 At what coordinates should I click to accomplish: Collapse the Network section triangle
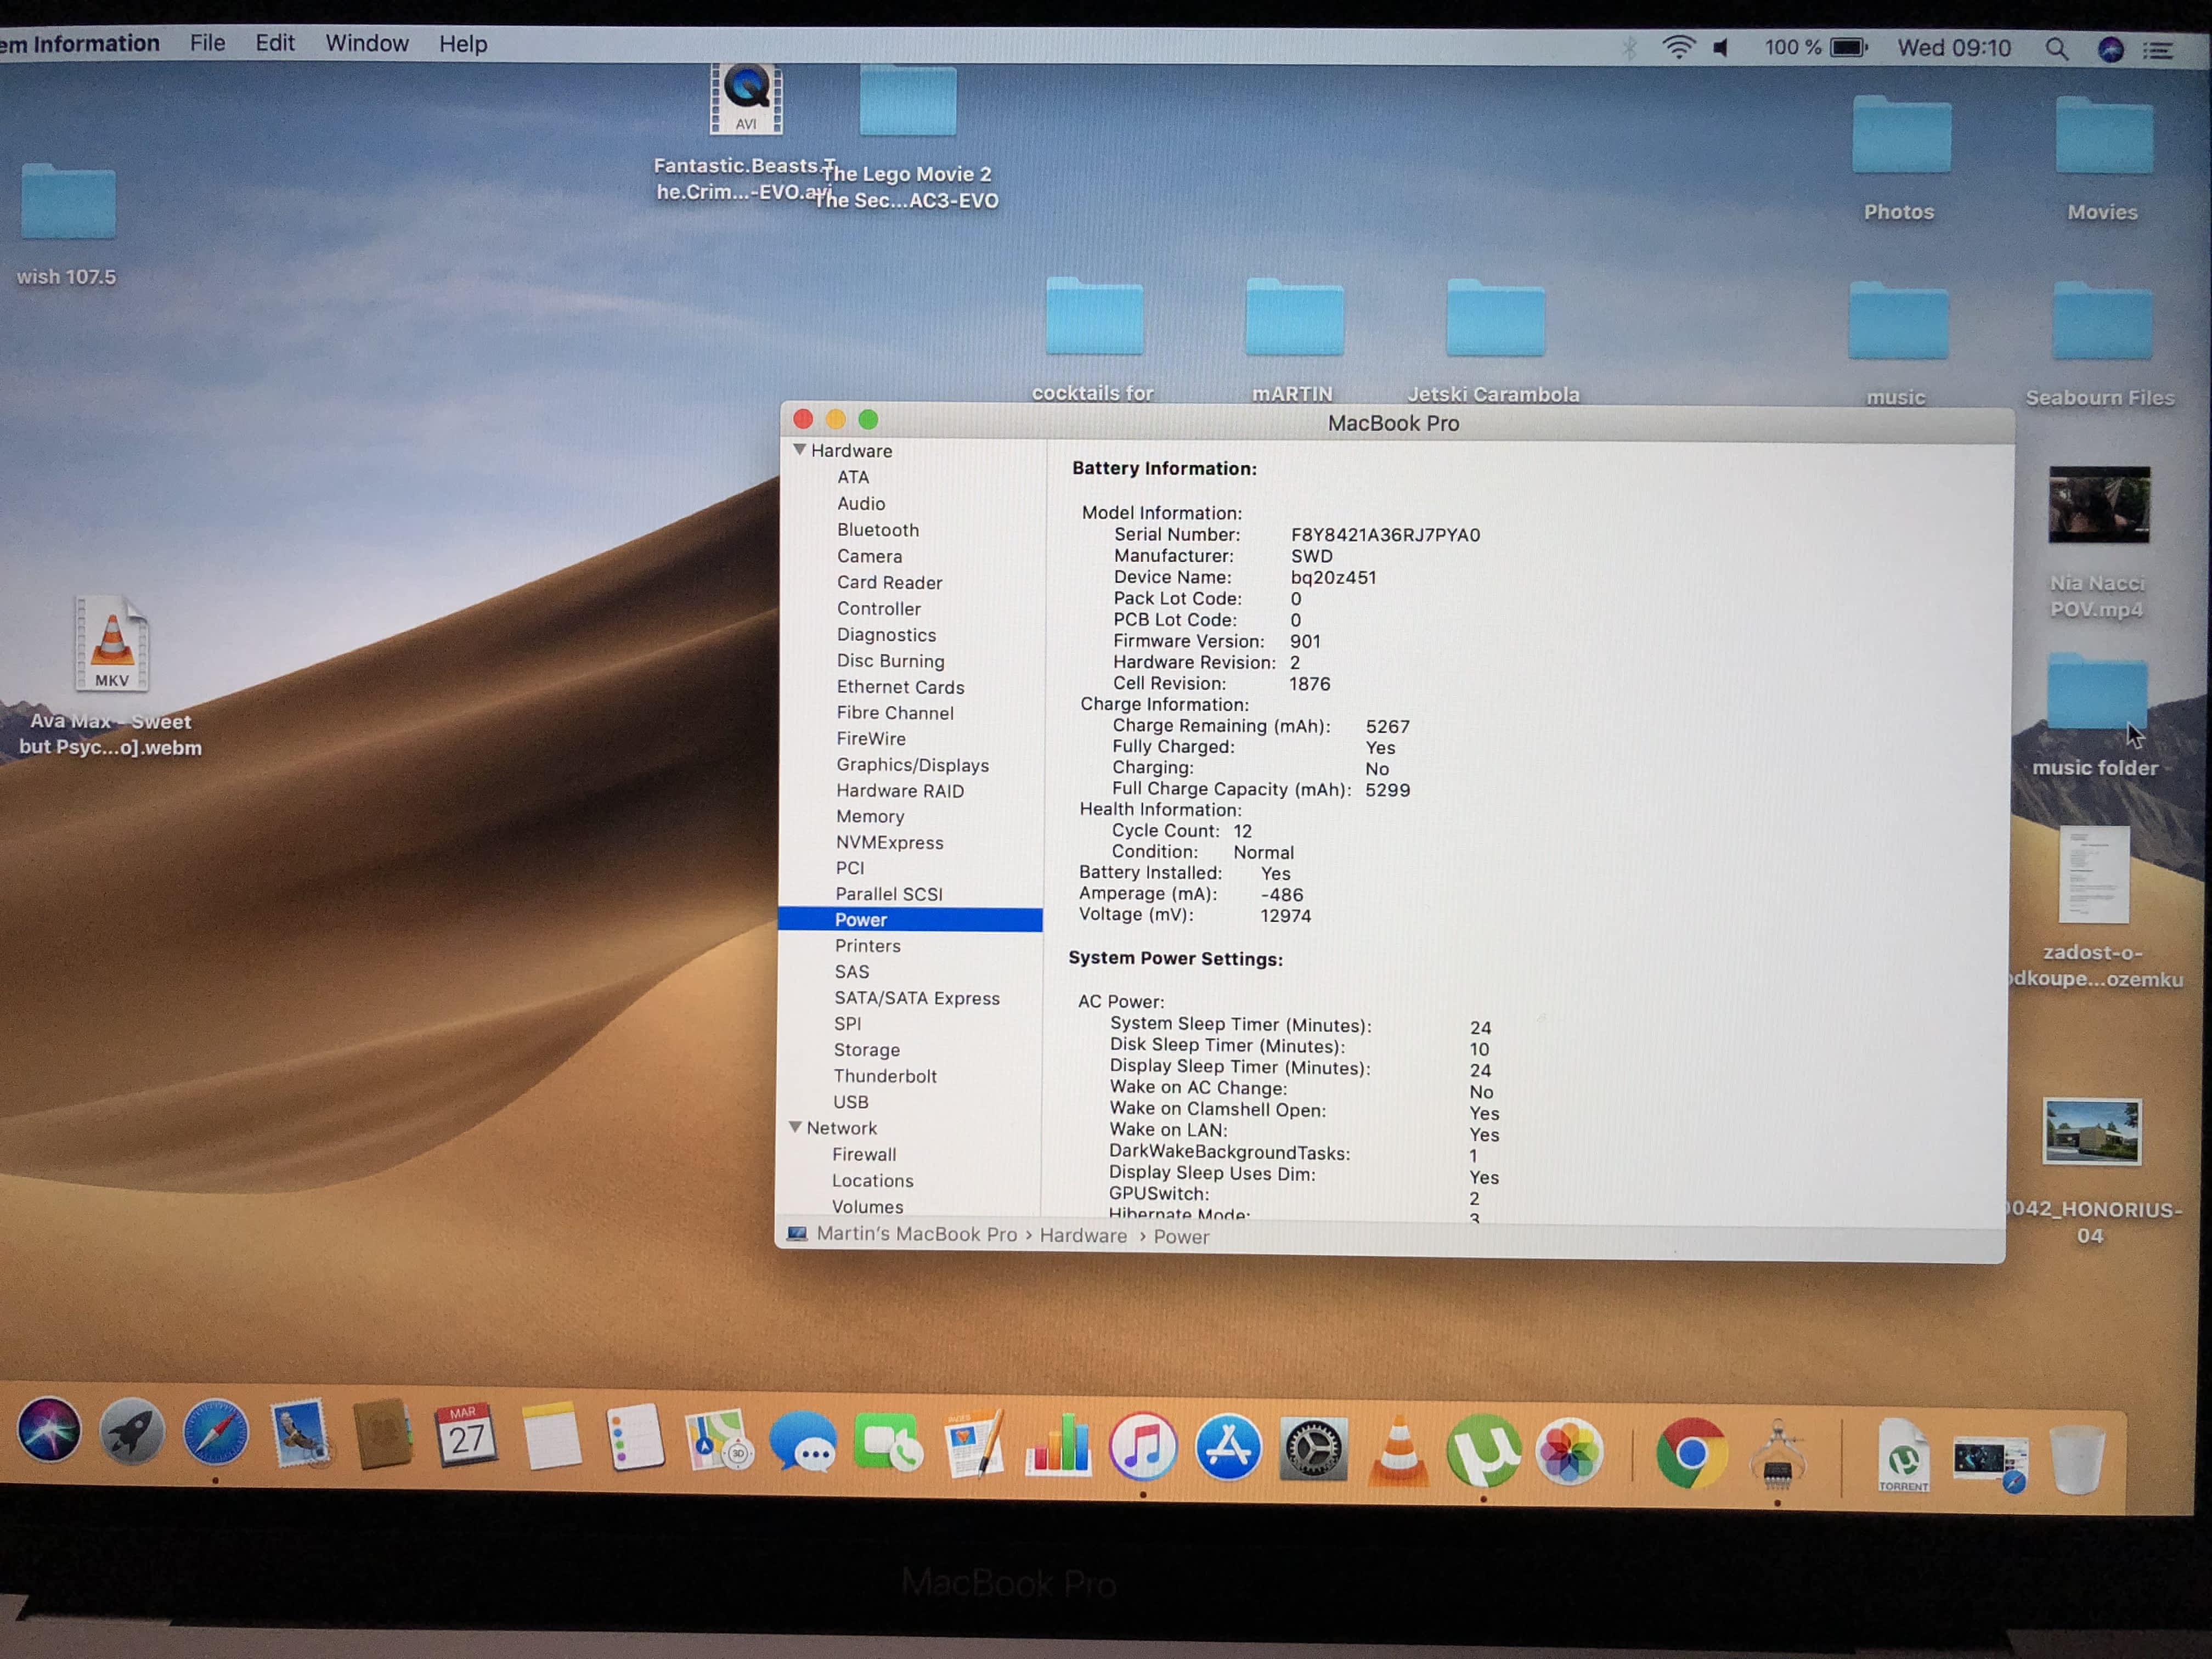[x=795, y=1127]
